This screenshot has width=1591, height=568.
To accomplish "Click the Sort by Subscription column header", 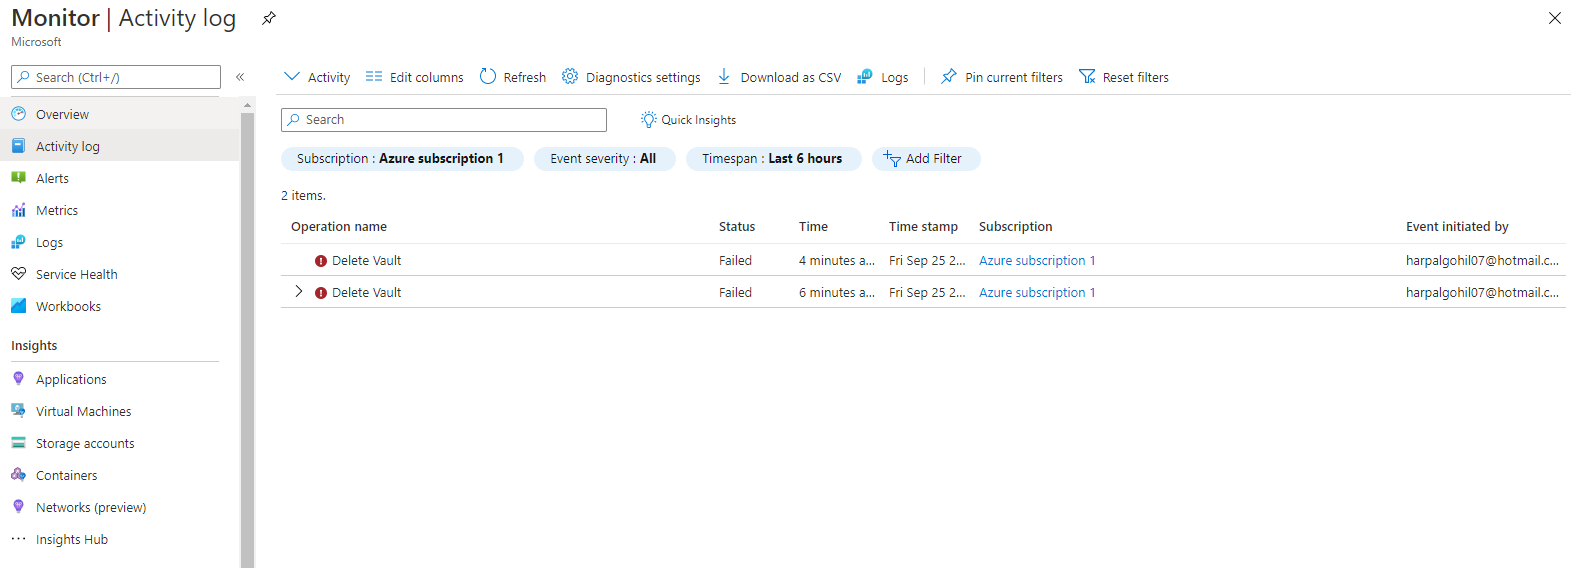I will click(1015, 227).
